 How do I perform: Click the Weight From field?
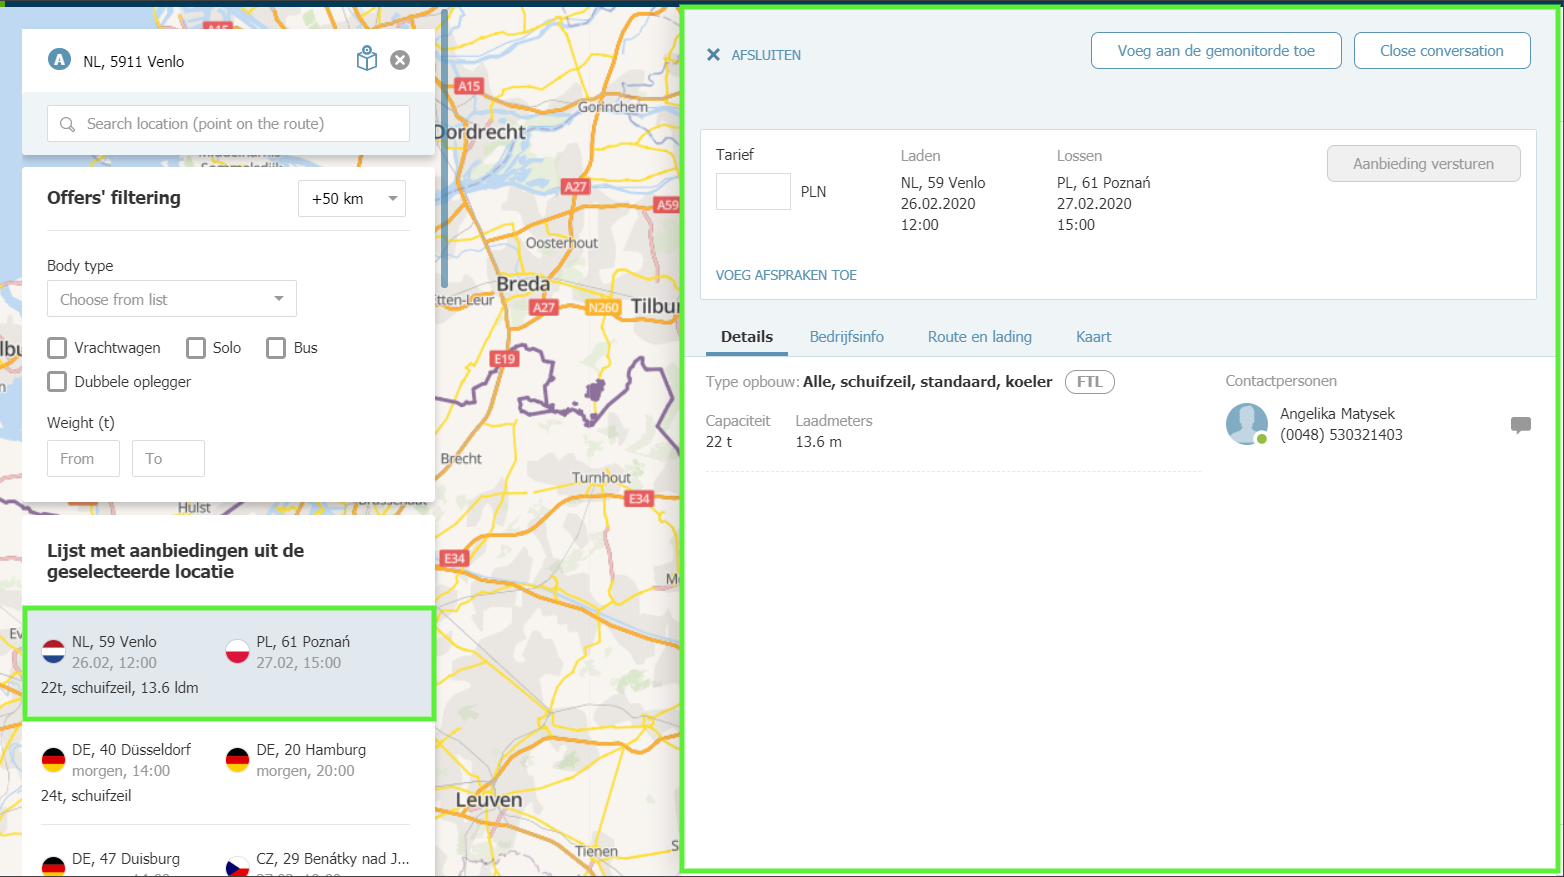83,459
